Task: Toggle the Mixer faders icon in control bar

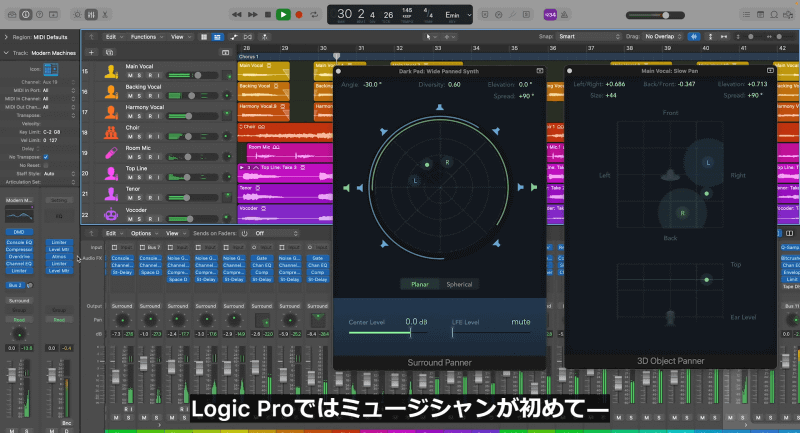Action: click(x=91, y=15)
